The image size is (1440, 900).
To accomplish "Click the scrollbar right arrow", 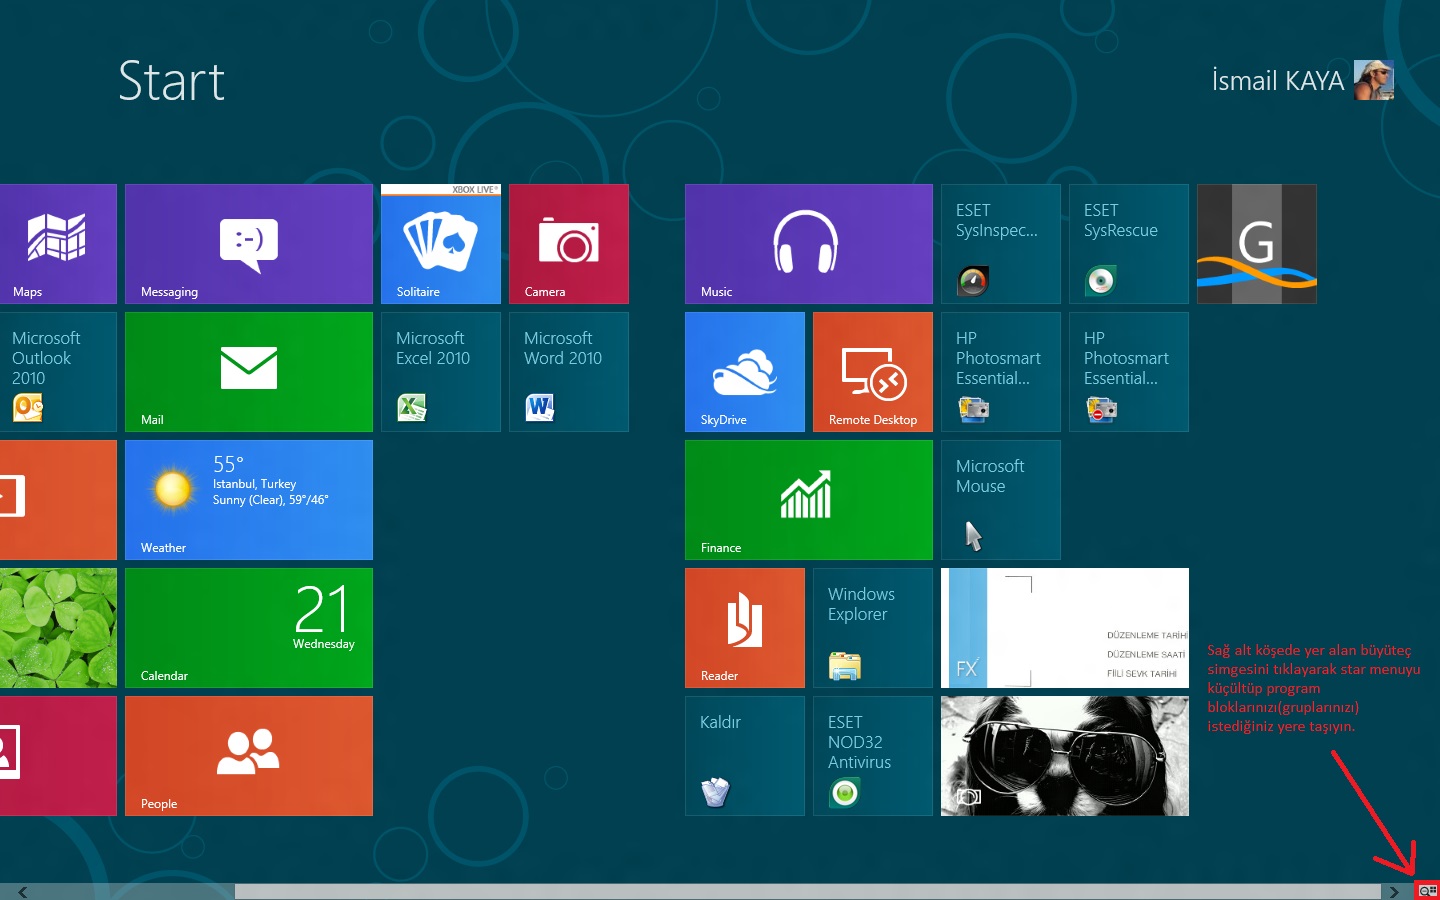I will click(x=1394, y=892).
